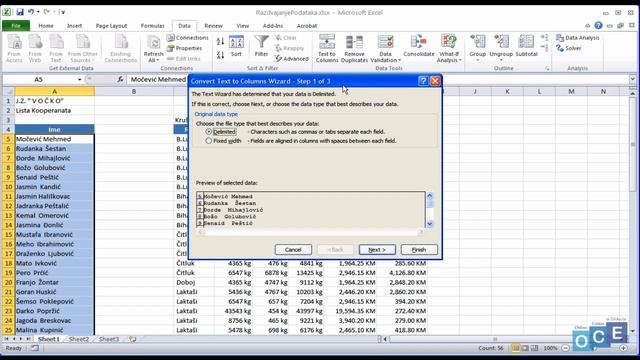Click preview scroll down arrow in wizard
The image size is (640, 360).
tap(429, 224)
